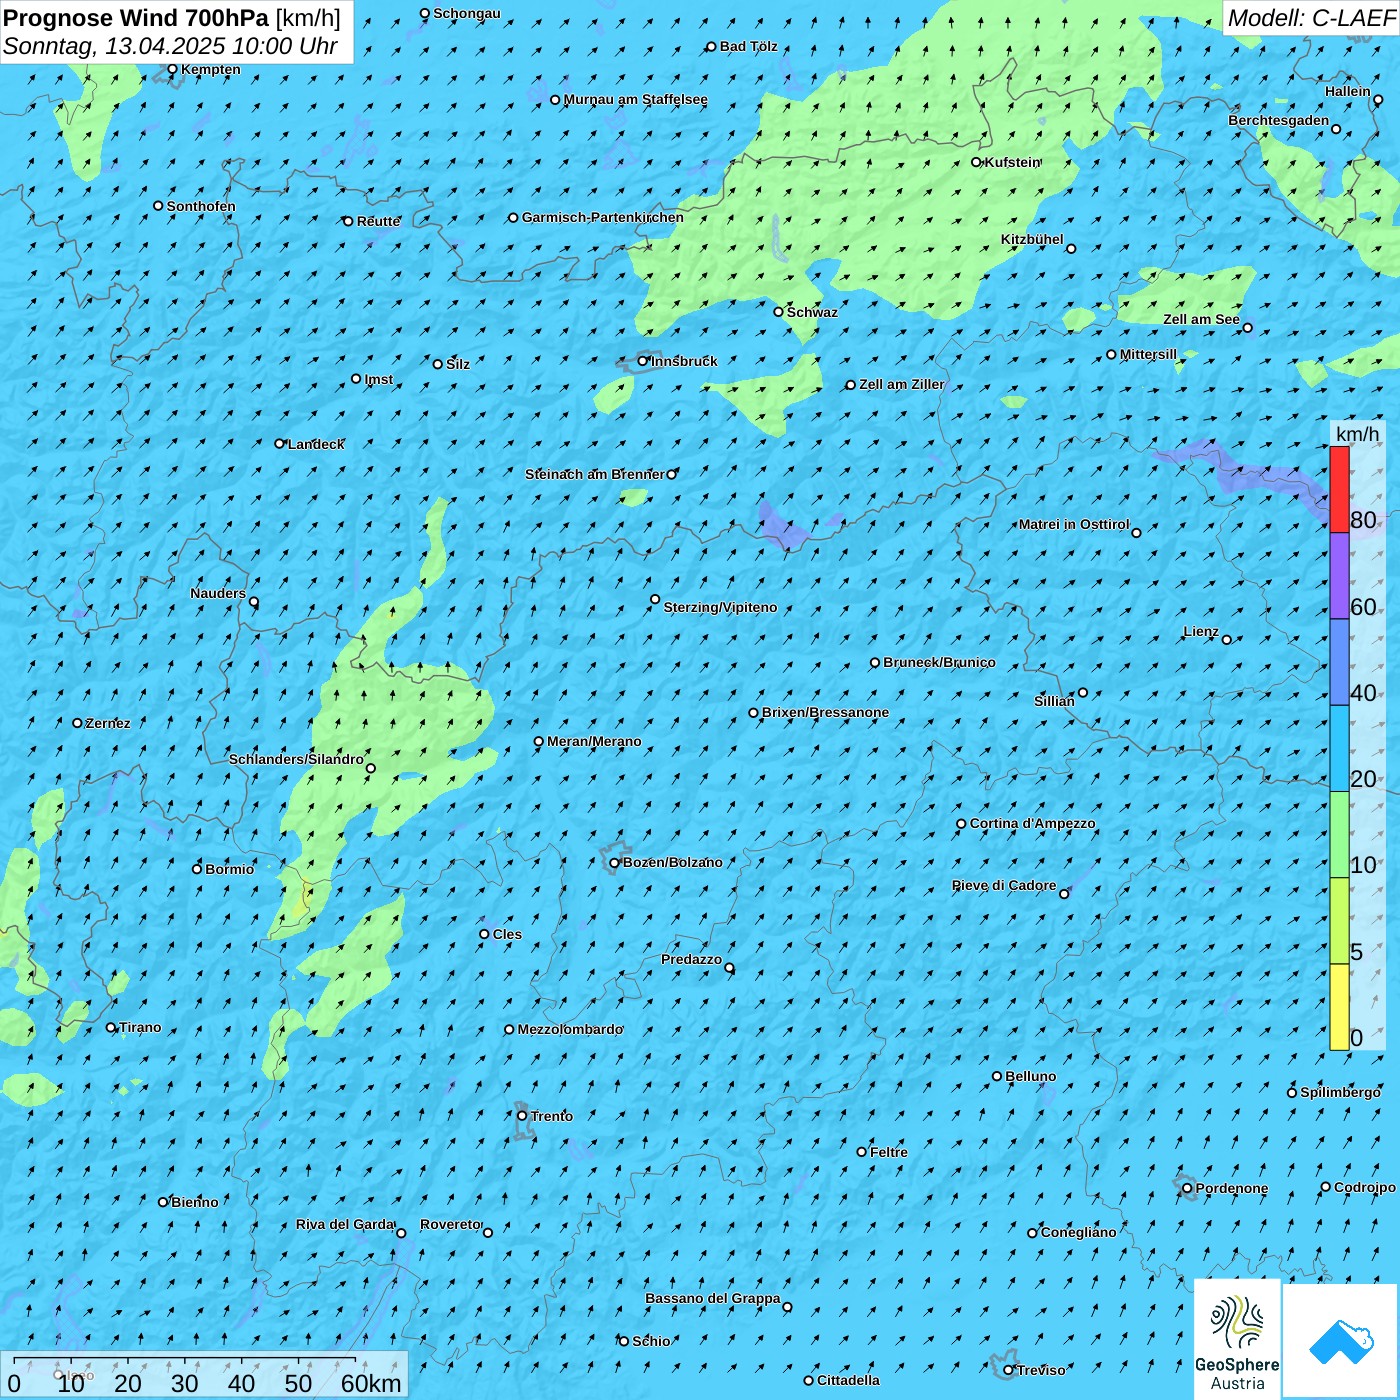This screenshot has height=1400, width=1400.
Task: Click the Schio label
Action: point(651,1341)
